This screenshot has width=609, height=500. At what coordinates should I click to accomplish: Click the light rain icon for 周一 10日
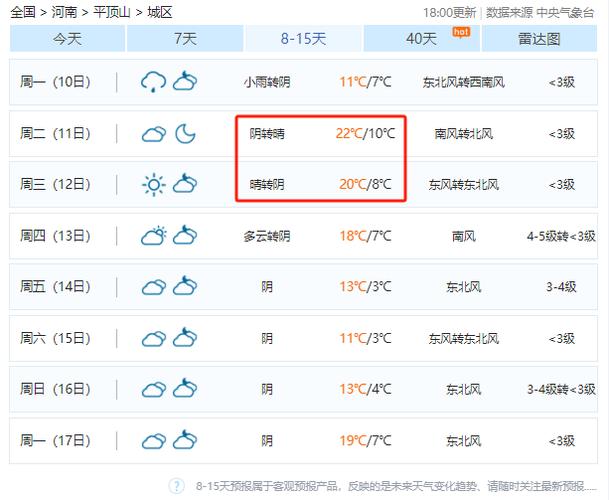point(153,82)
